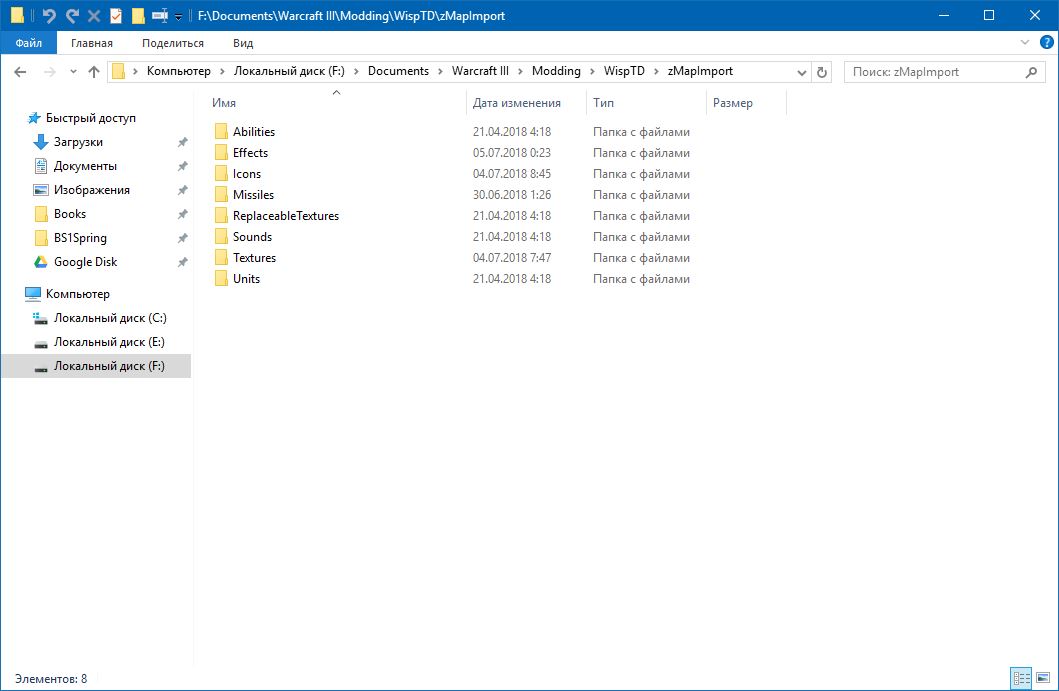This screenshot has height=691, width=1059.
Task: Click Modding in the address breadcrumb
Action: tap(557, 71)
